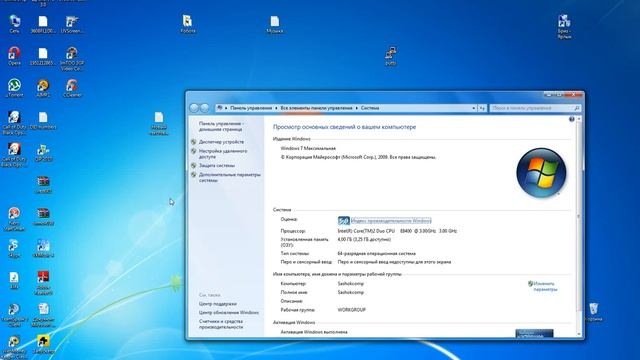The width and height of the screenshot is (640, 360).
Task: Click Windows 7 Максимальная edition text
Action: click(308, 148)
